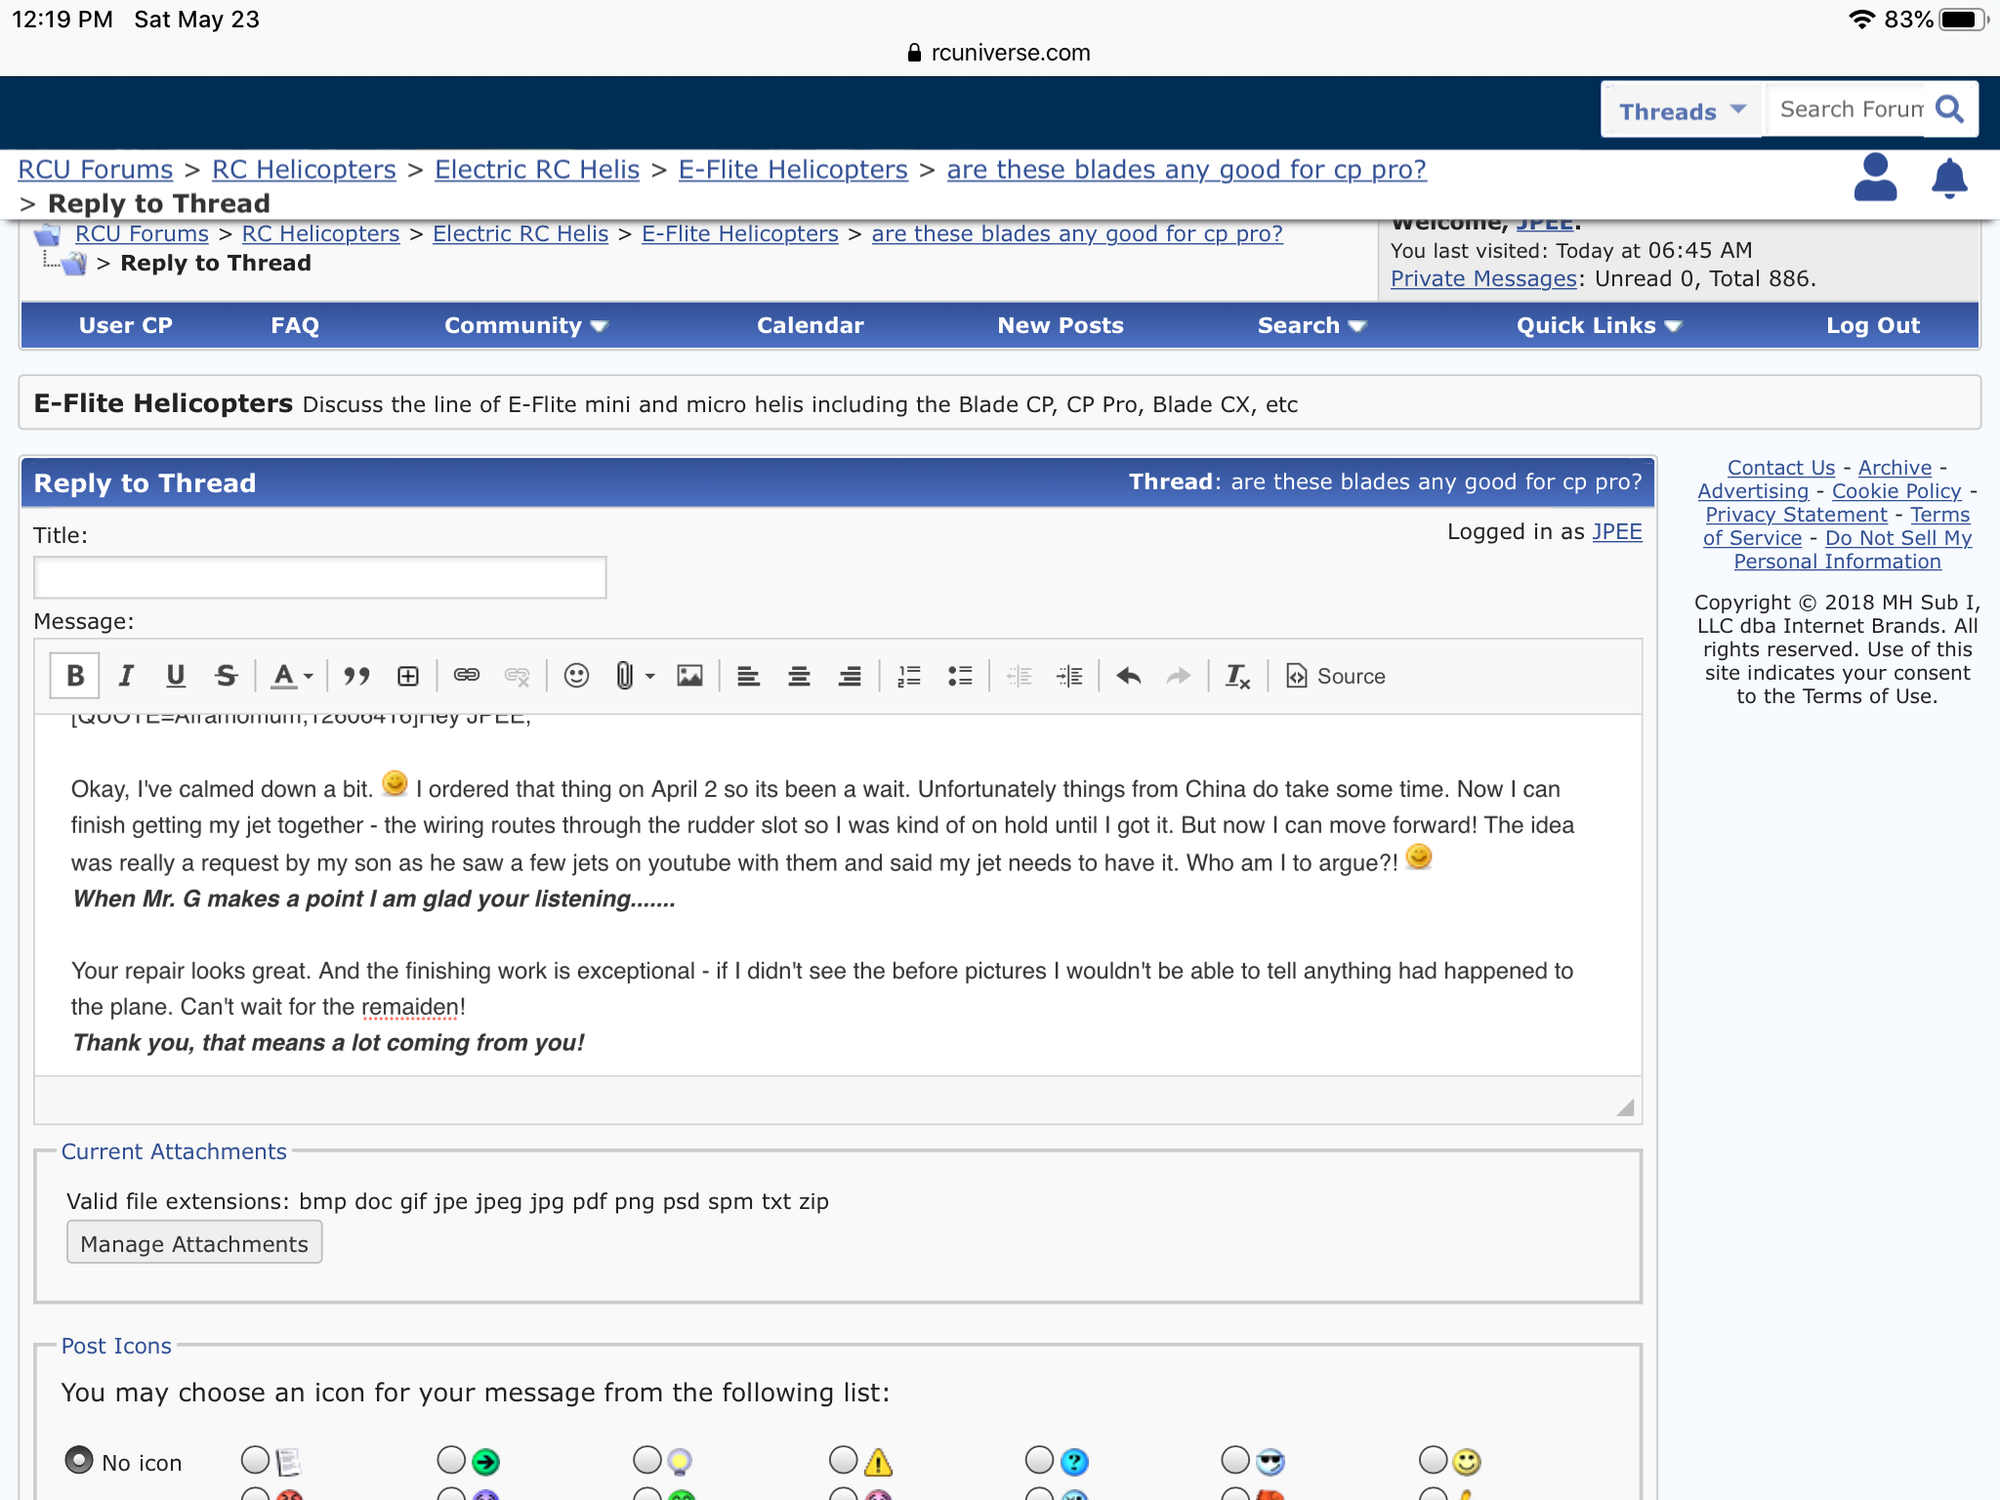This screenshot has width=2000, height=1500.
Task: Select the warning triangle post icon radio
Action: tap(843, 1460)
